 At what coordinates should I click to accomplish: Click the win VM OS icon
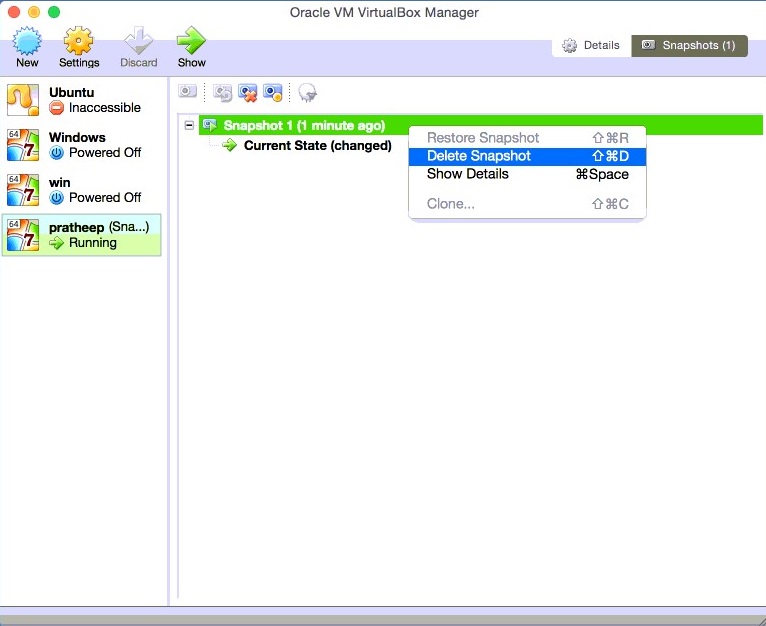23,190
